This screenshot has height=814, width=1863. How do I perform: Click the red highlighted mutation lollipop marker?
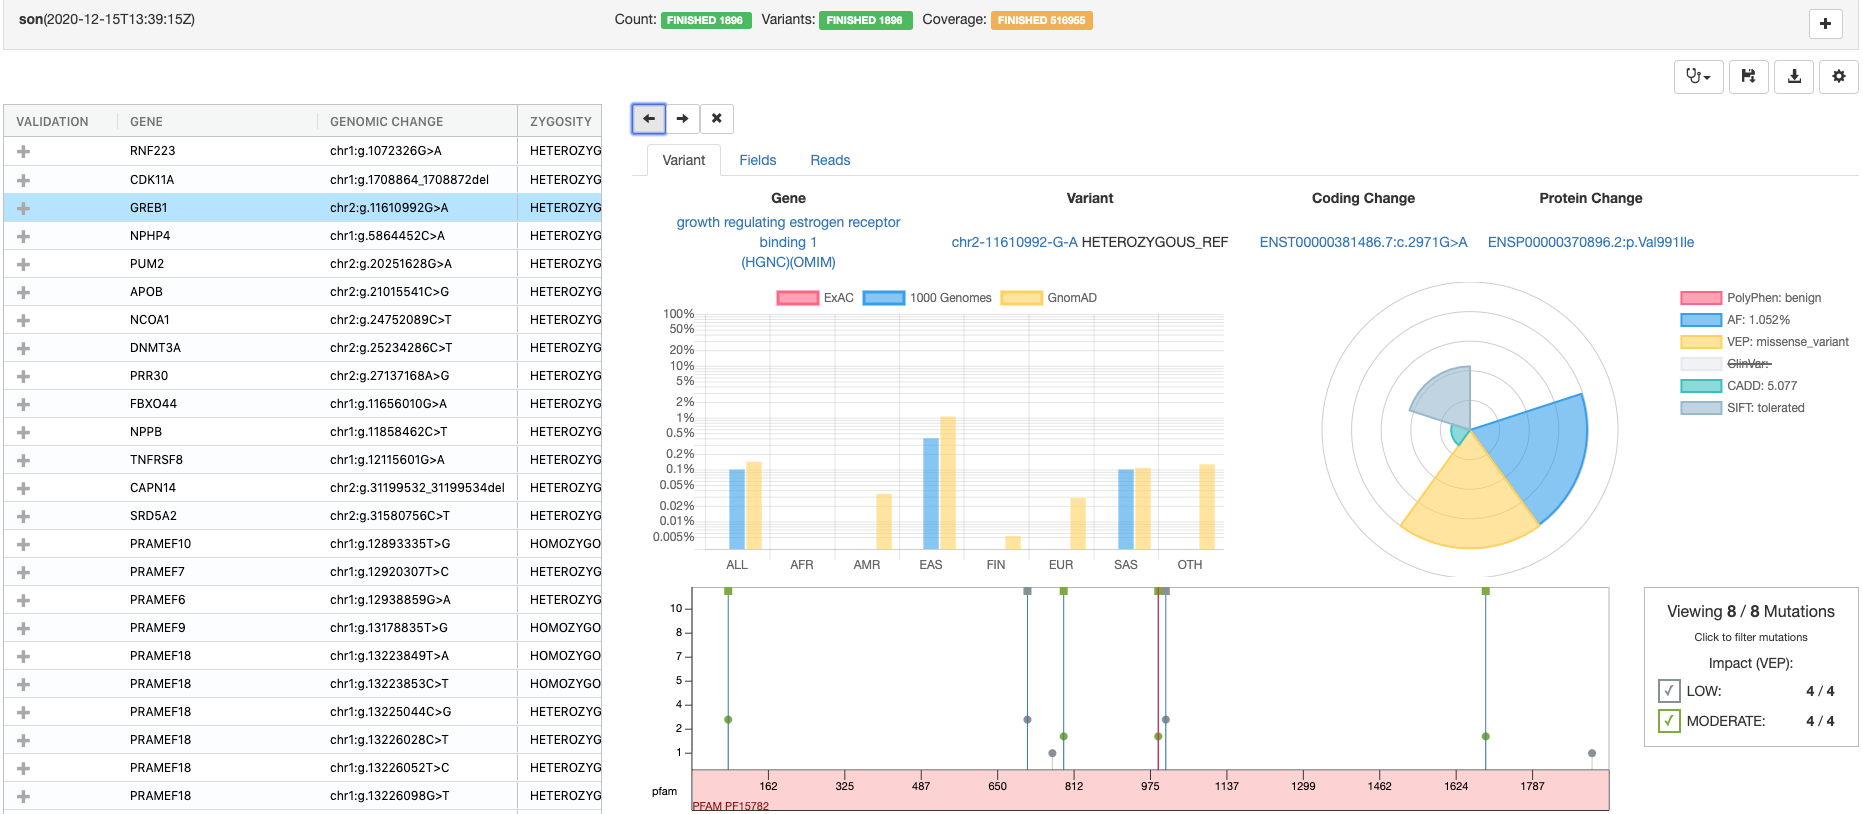(x=1158, y=737)
